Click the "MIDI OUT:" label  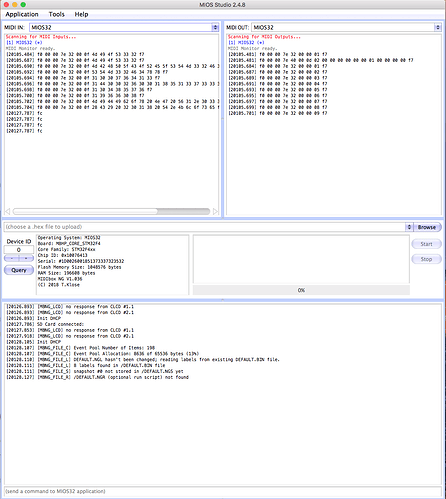(x=238, y=27)
